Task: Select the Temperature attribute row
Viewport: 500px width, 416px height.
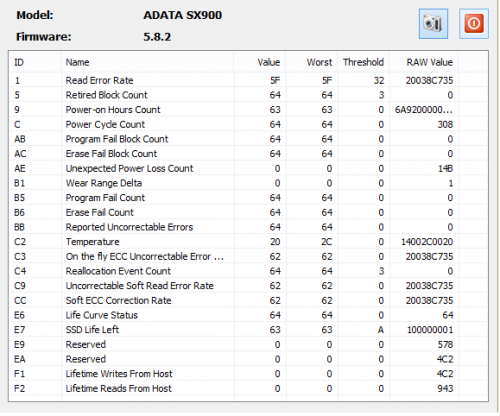Action: (x=248, y=242)
